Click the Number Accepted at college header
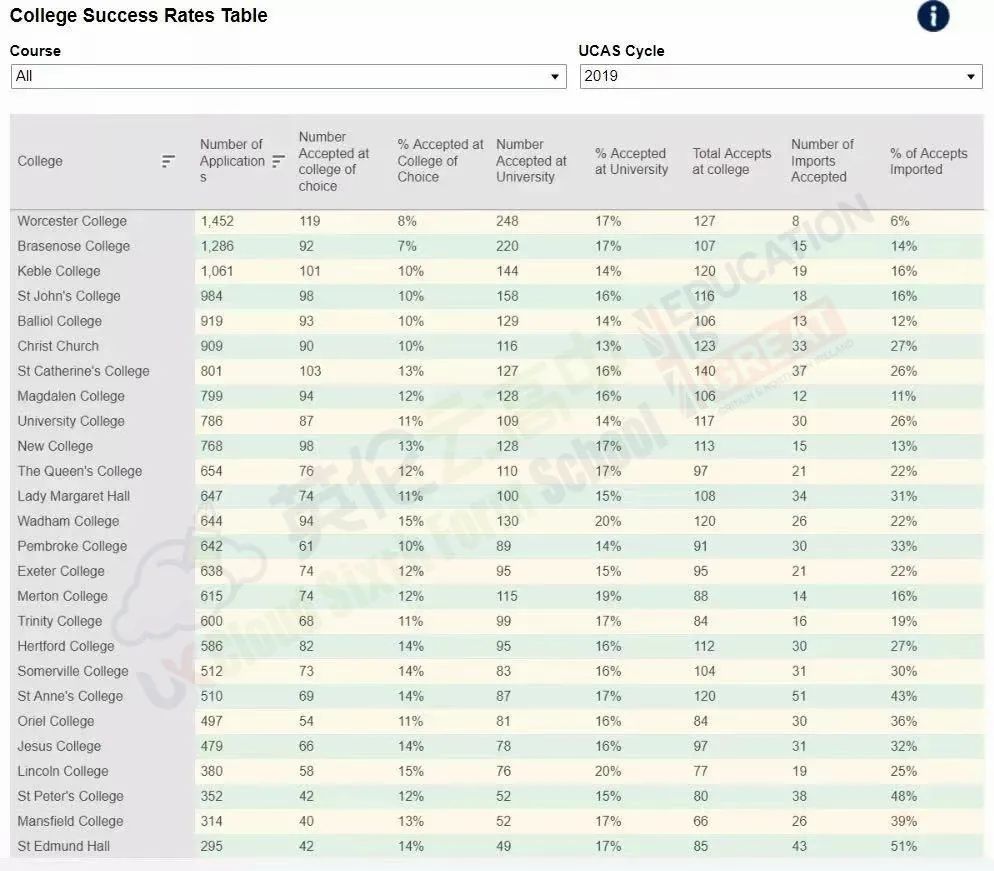 click(334, 161)
